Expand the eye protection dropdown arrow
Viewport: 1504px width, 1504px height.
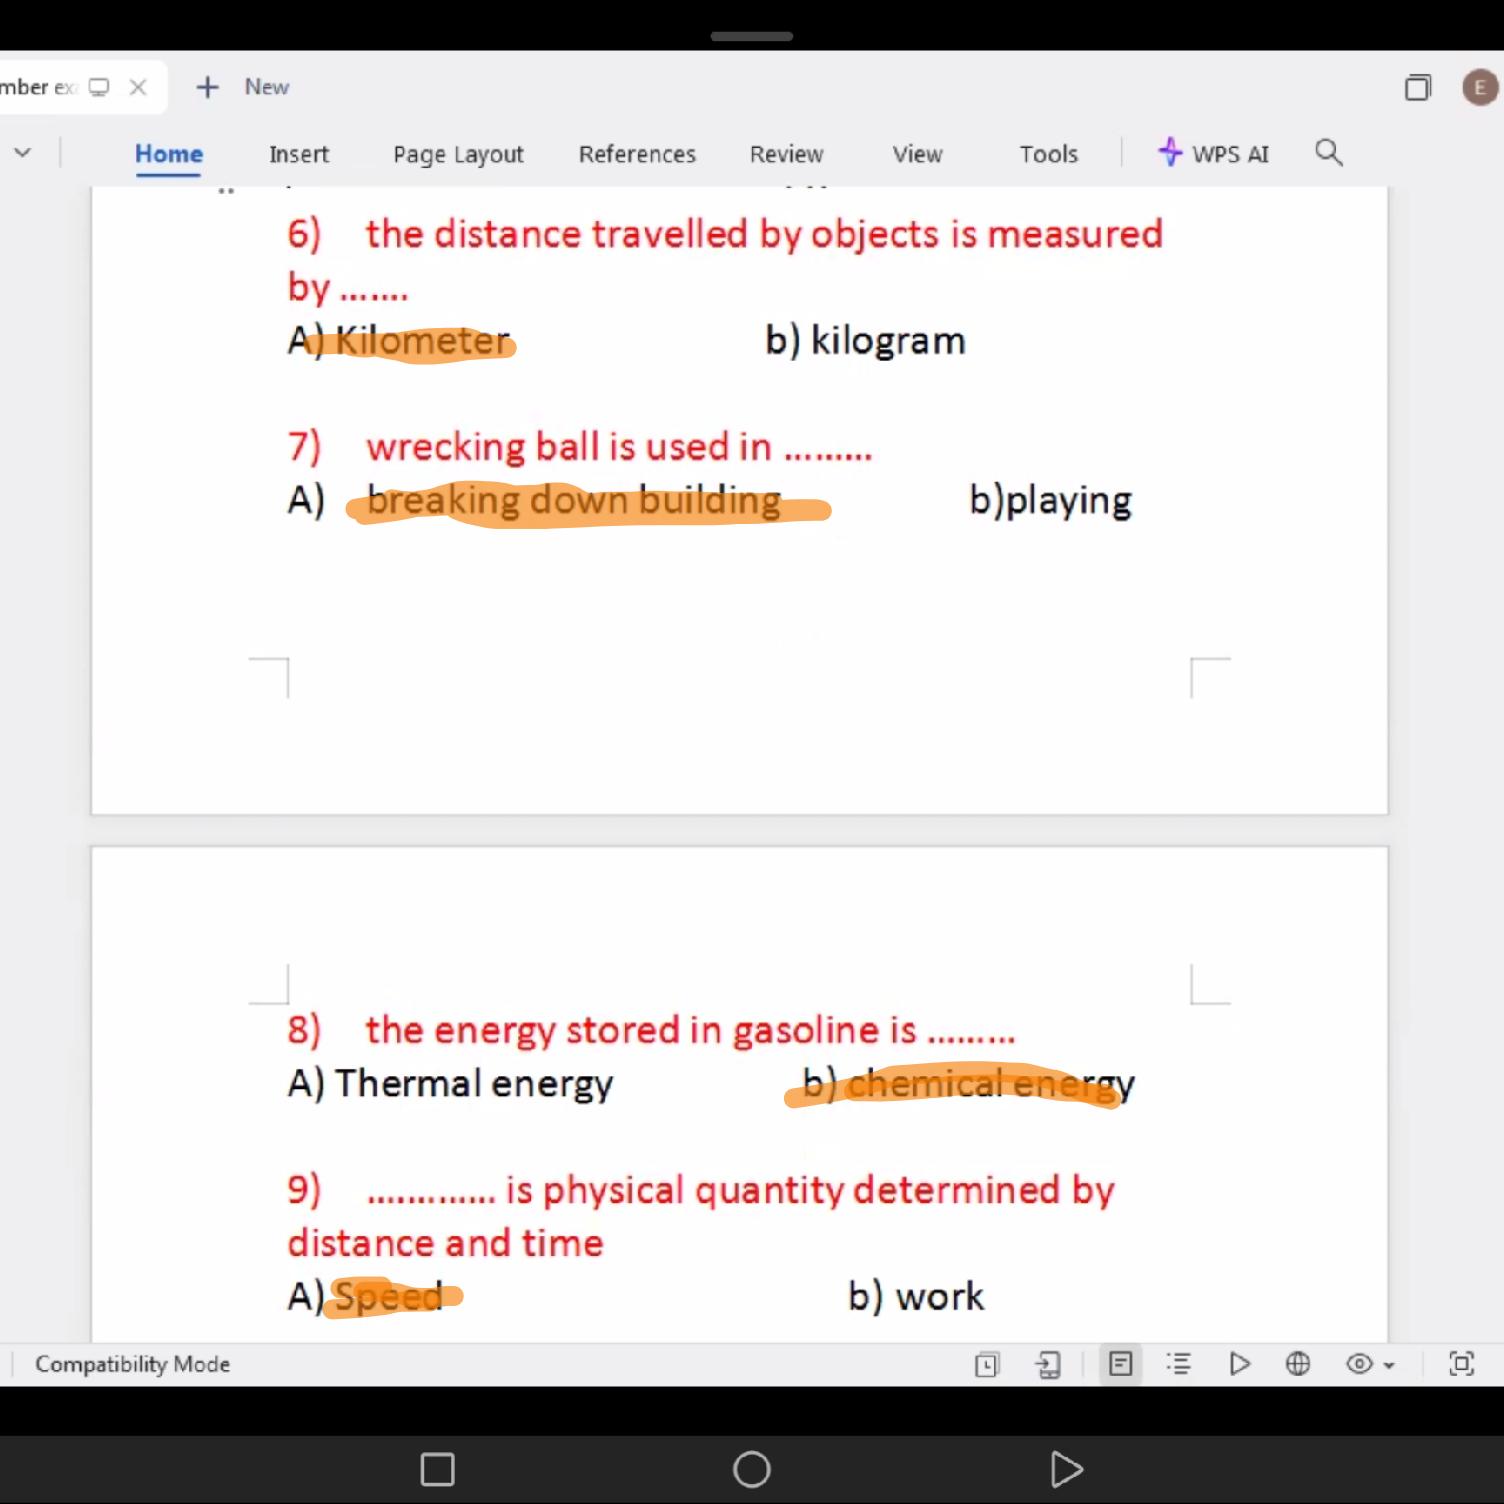point(1389,1366)
